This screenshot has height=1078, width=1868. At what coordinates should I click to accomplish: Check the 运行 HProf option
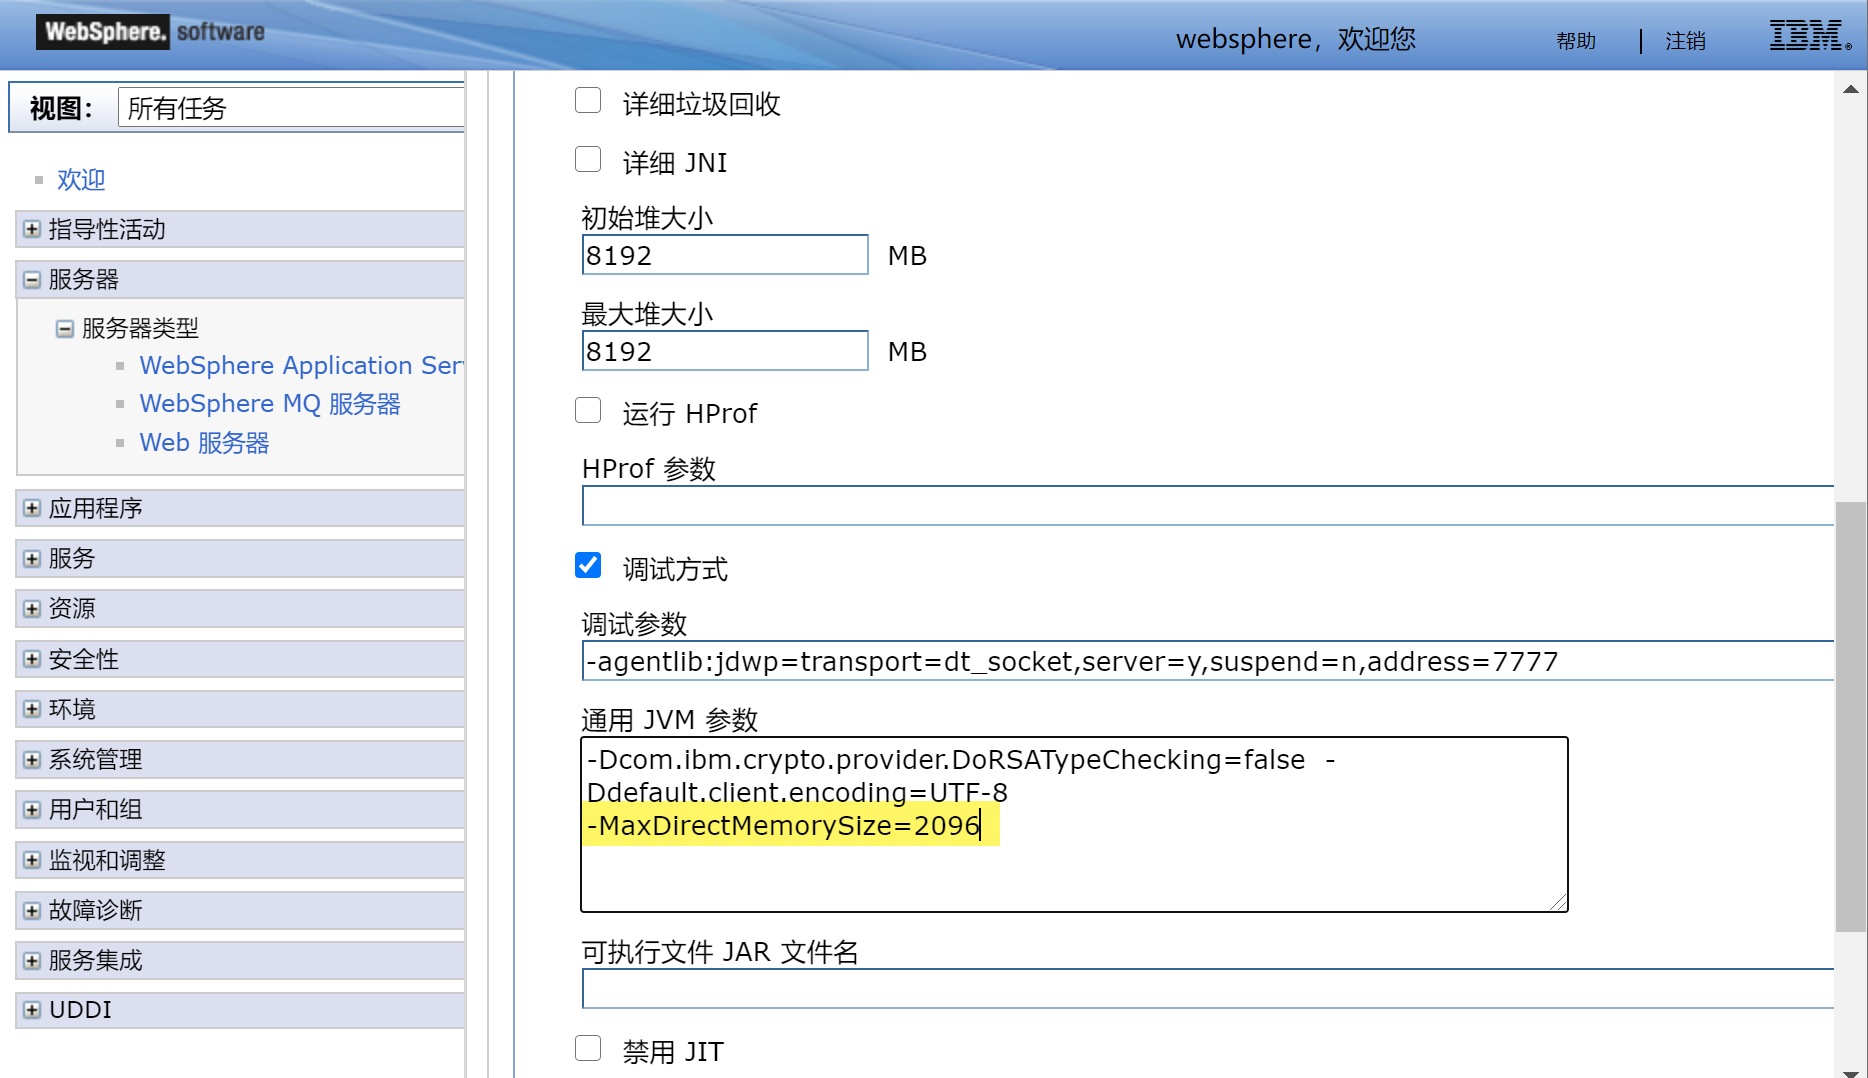[588, 410]
